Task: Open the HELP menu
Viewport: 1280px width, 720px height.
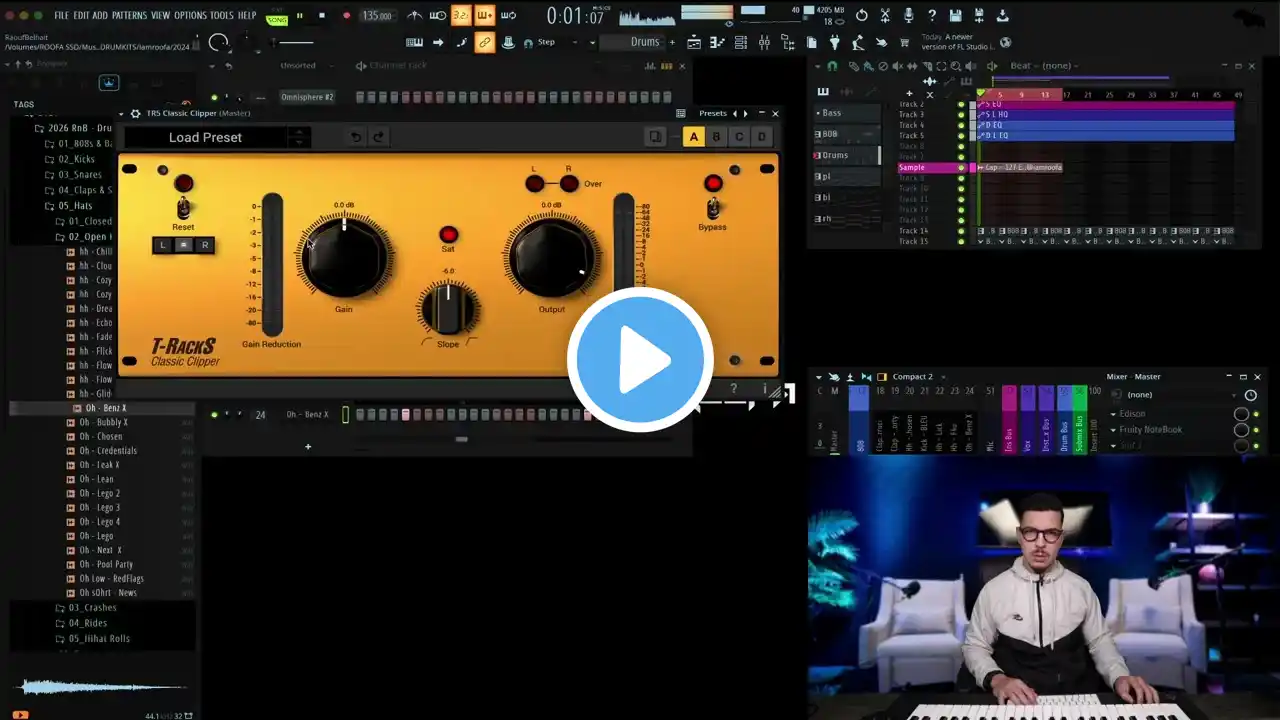Action: click(x=247, y=15)
